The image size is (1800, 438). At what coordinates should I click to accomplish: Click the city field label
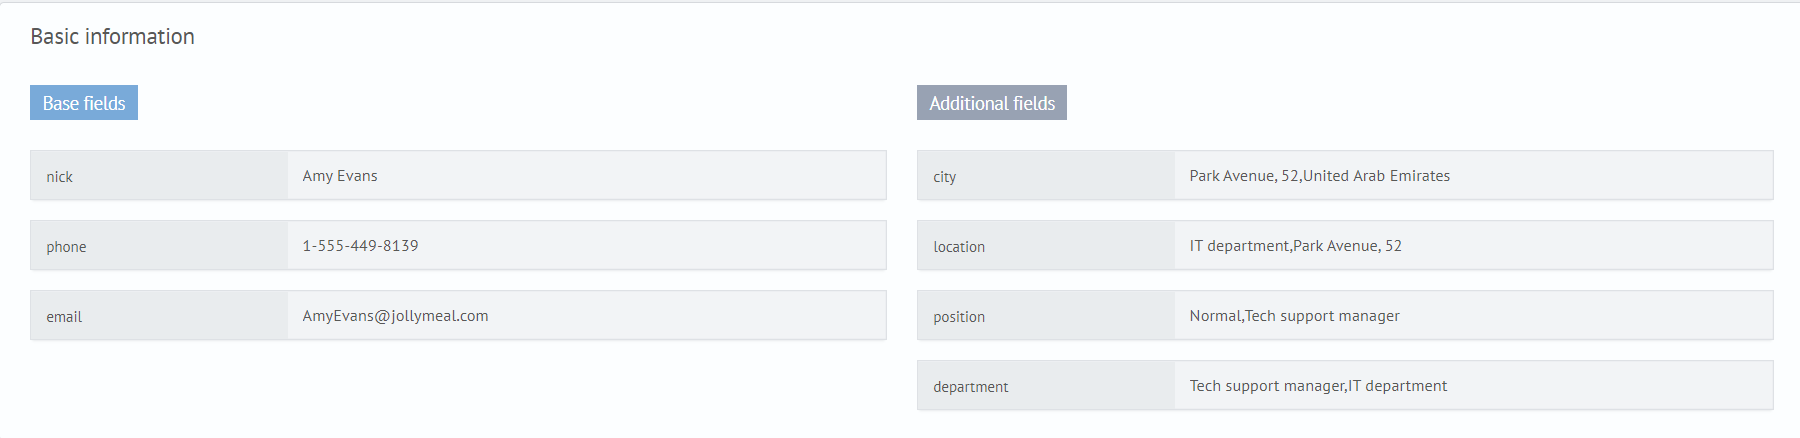click(x=945, y=177)
